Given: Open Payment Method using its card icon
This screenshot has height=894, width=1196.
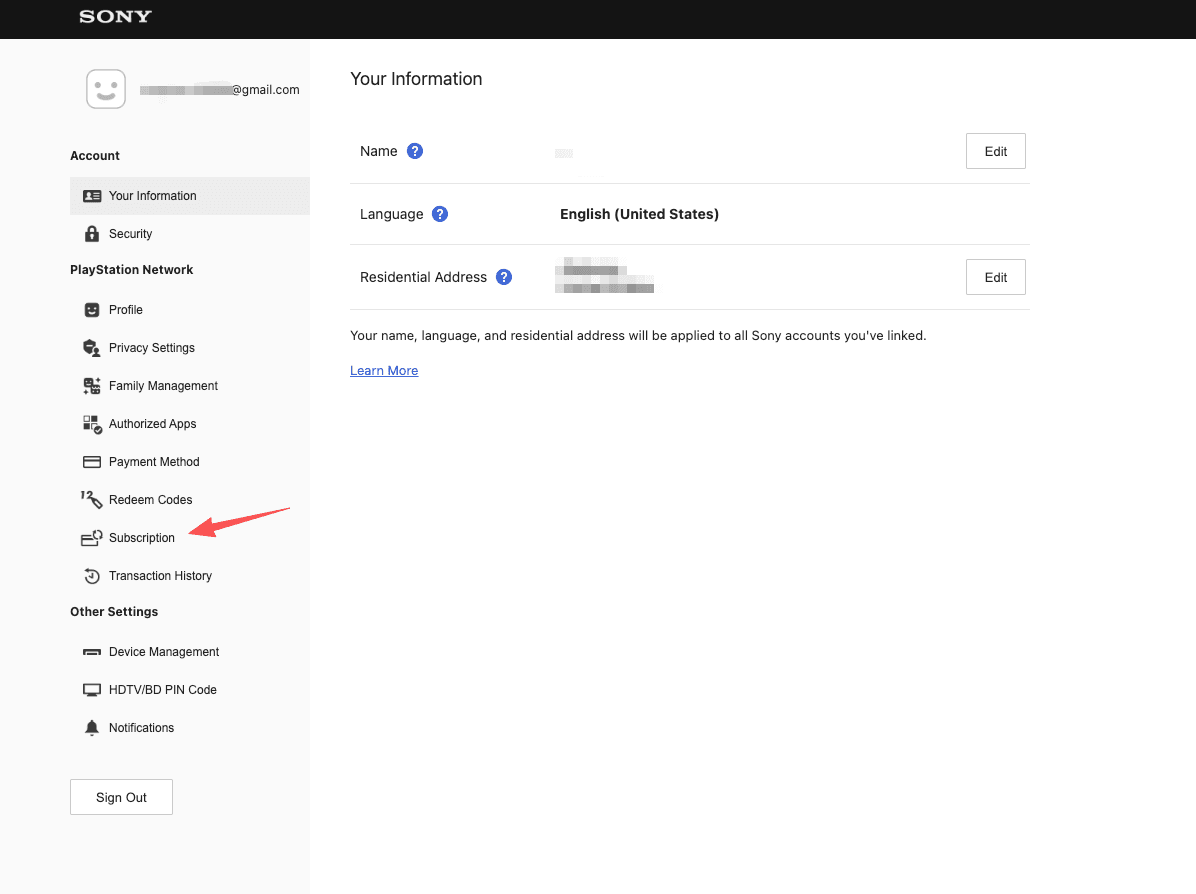Looking at the screenshot, I should pyautogui.click(x=92, y=461).
